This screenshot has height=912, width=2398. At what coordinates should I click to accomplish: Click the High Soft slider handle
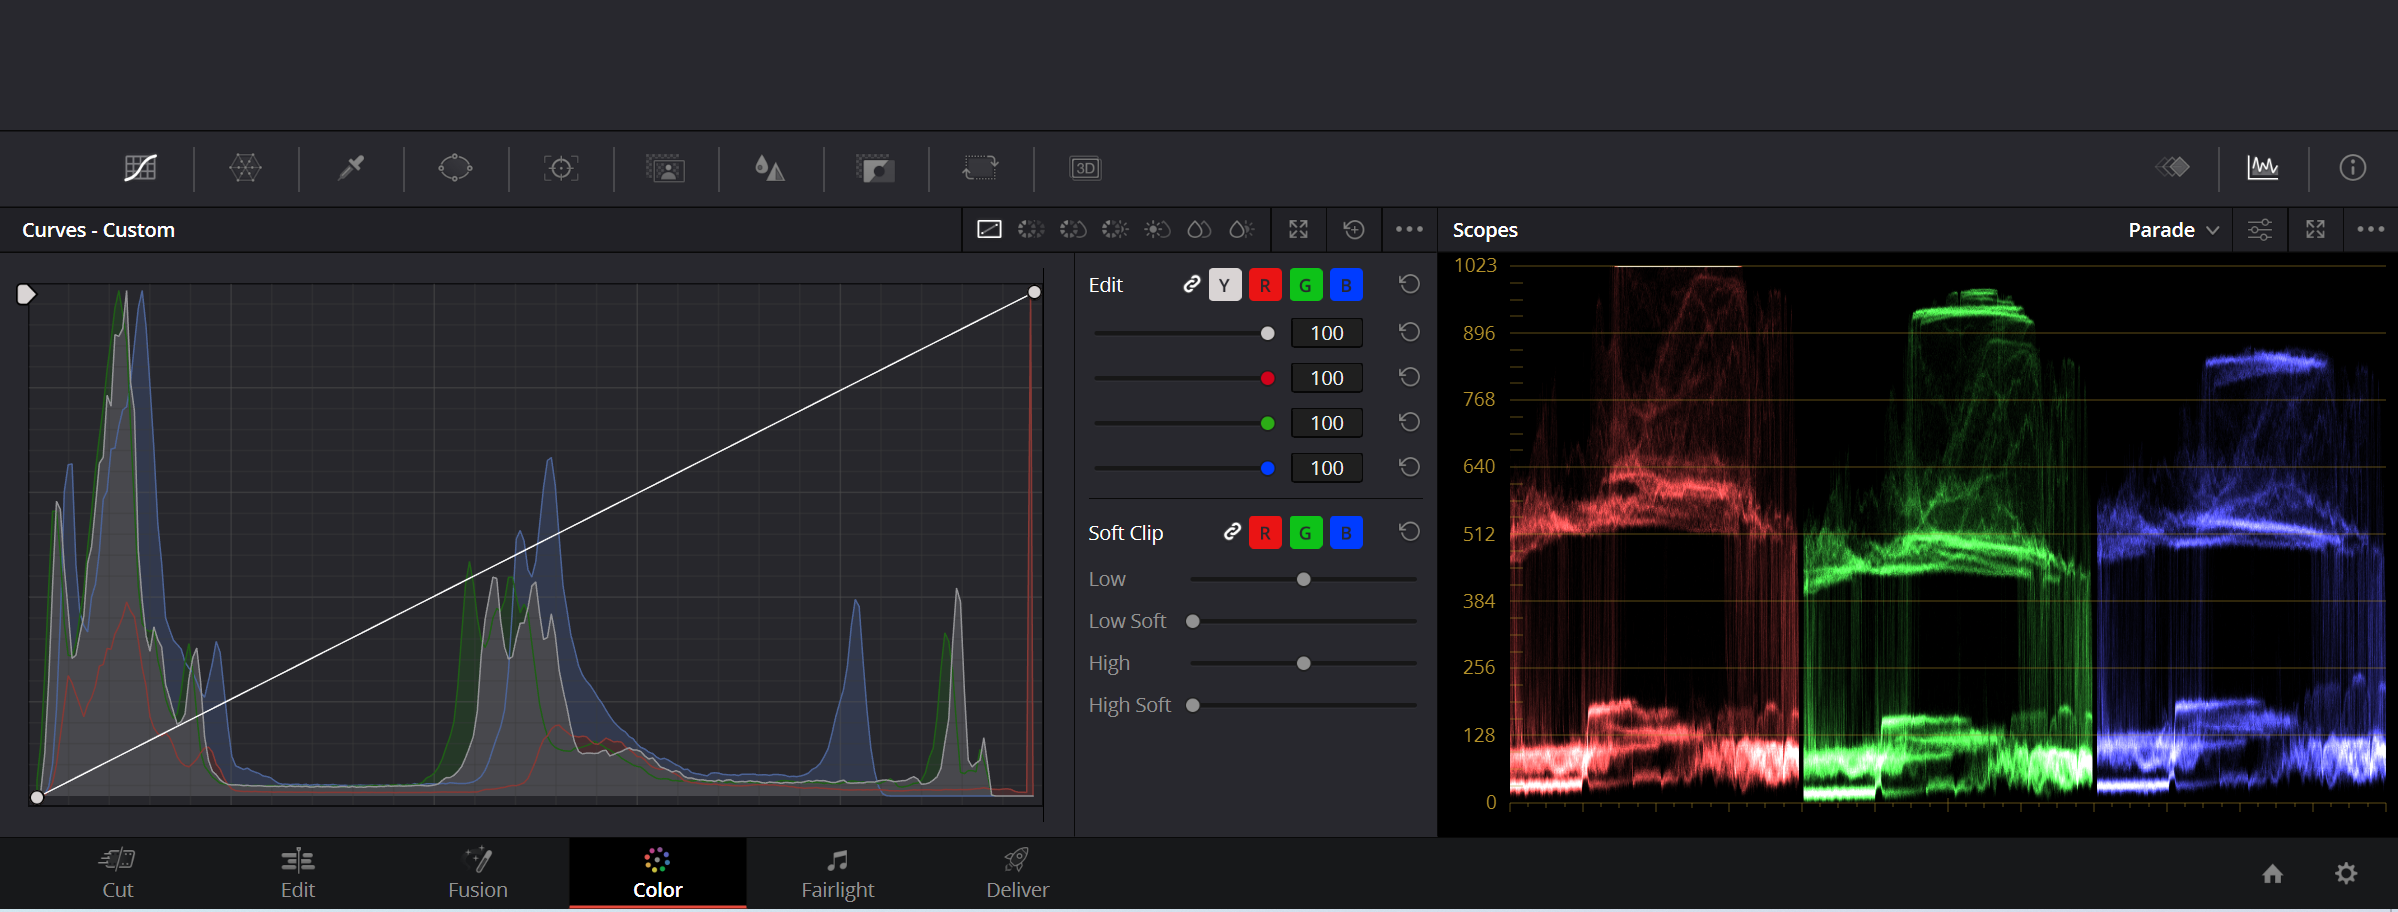(x=1192, y=705)
